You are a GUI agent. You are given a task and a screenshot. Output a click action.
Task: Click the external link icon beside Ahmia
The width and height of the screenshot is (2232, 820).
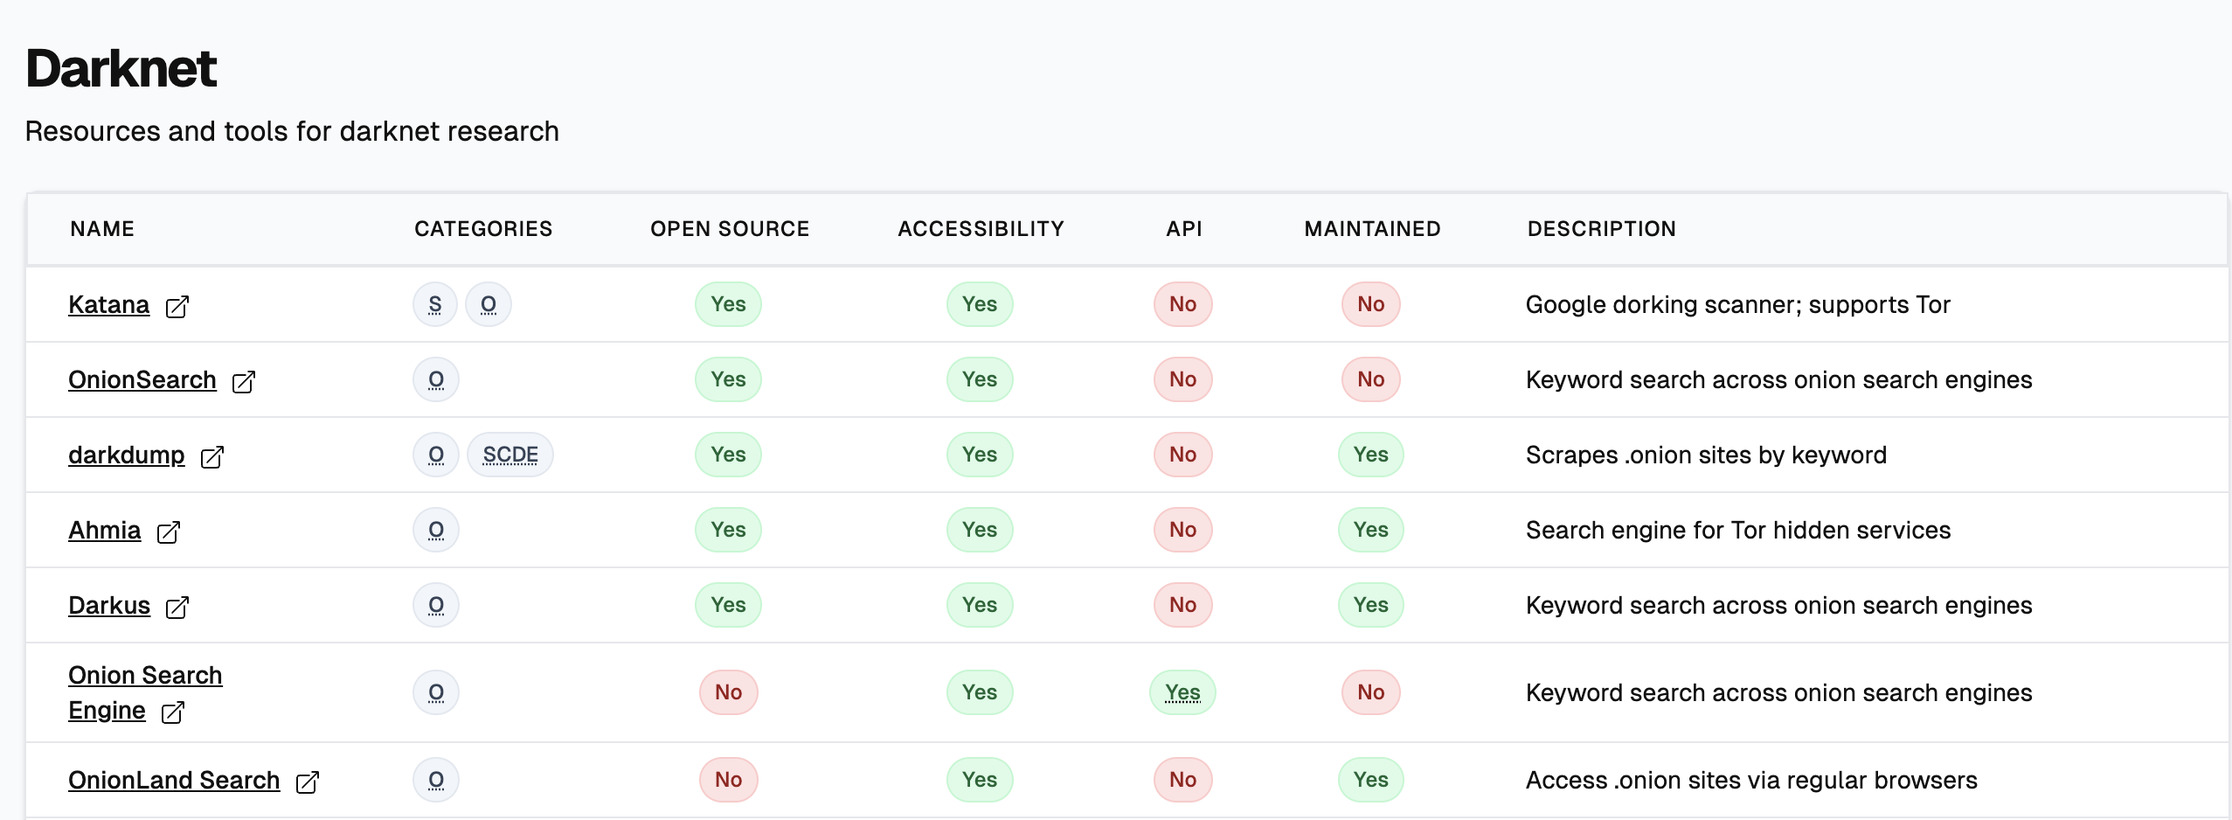(168, 531)
